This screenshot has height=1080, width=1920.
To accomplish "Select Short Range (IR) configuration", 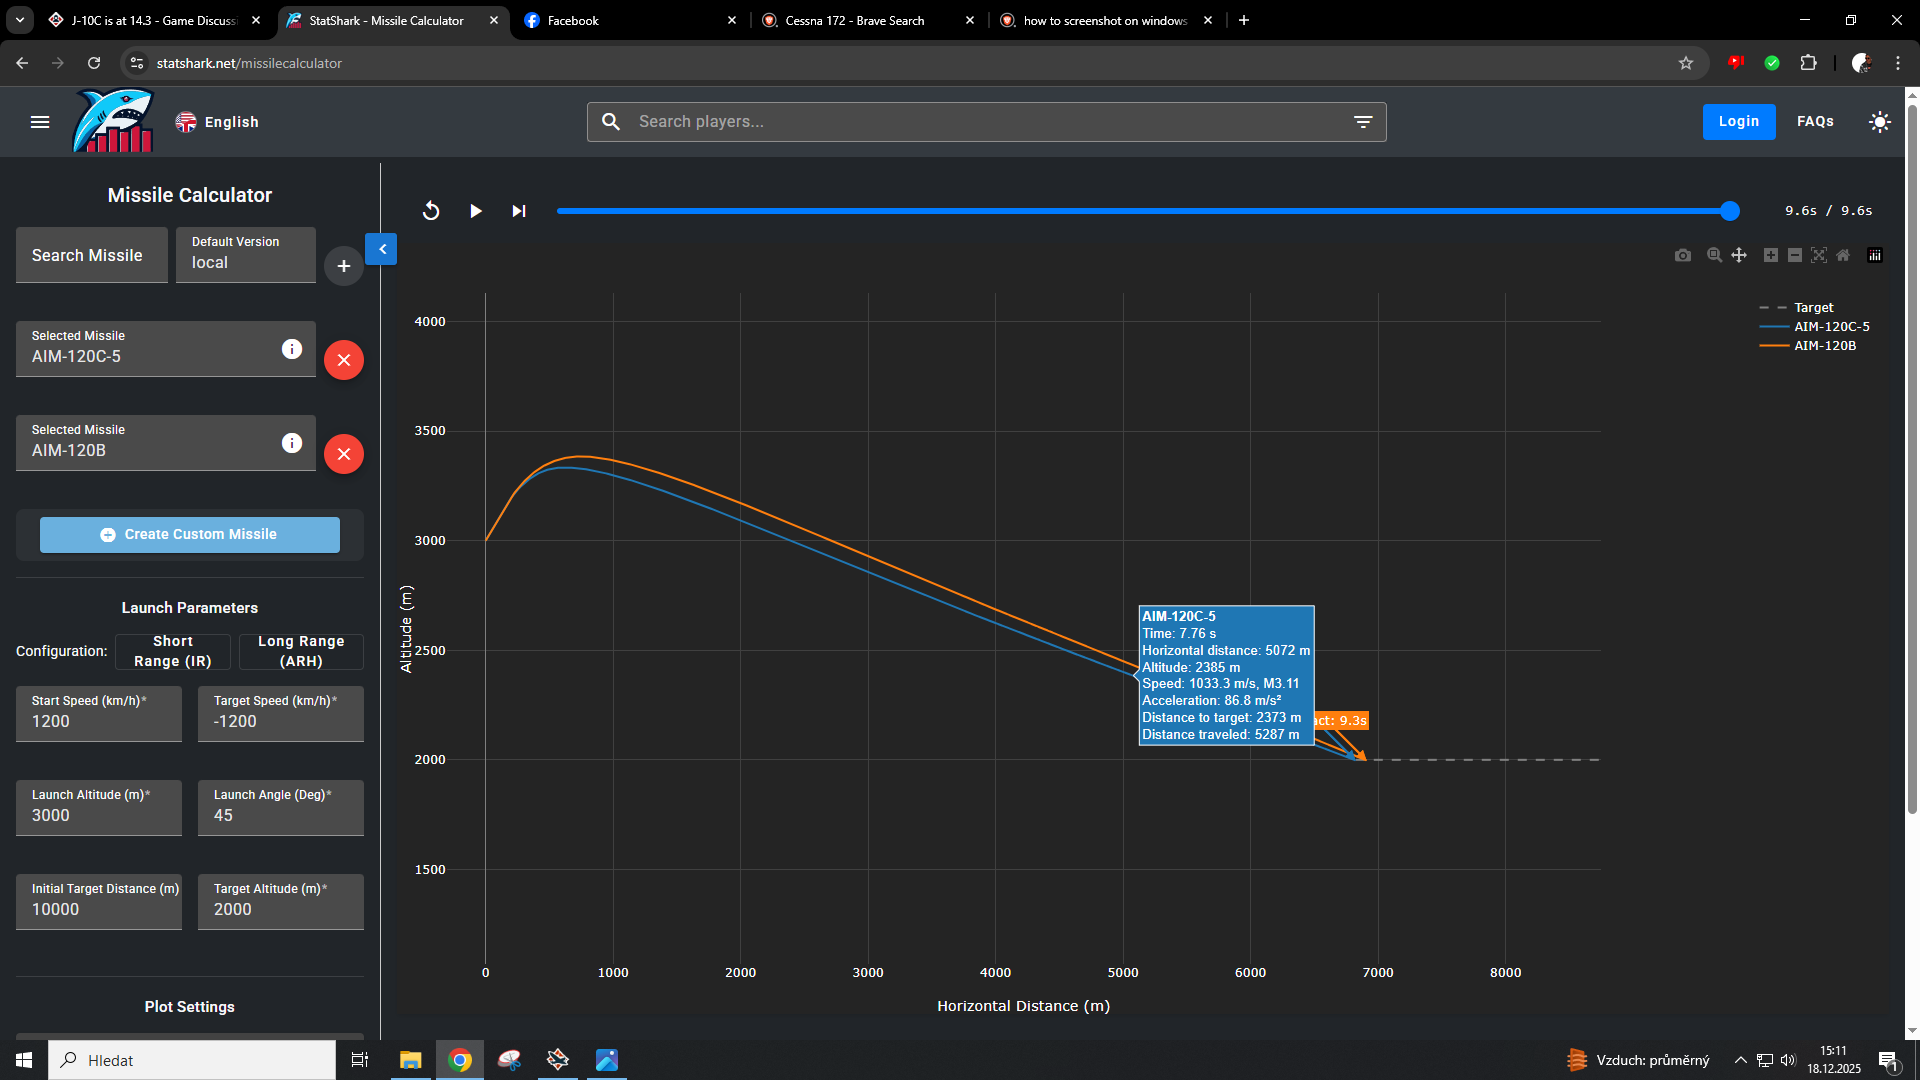I will point(173,651).
